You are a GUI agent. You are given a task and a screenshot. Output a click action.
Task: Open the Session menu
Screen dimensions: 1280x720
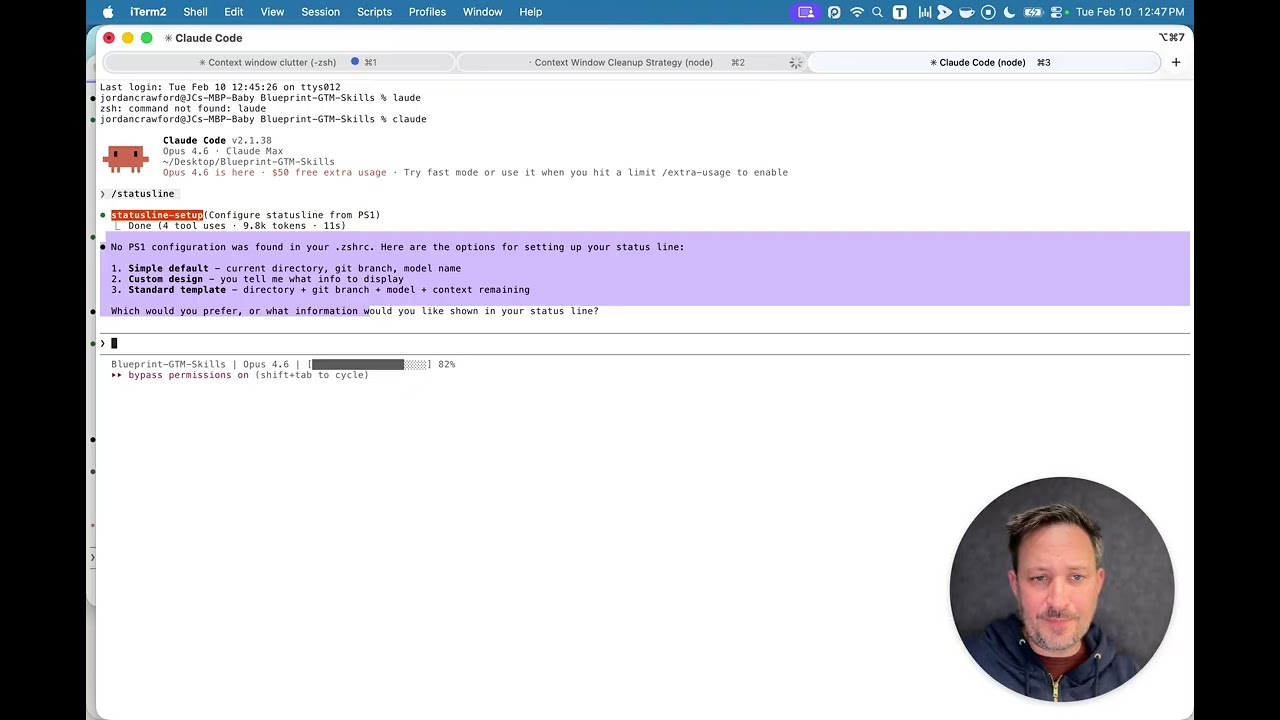(320, 12)
